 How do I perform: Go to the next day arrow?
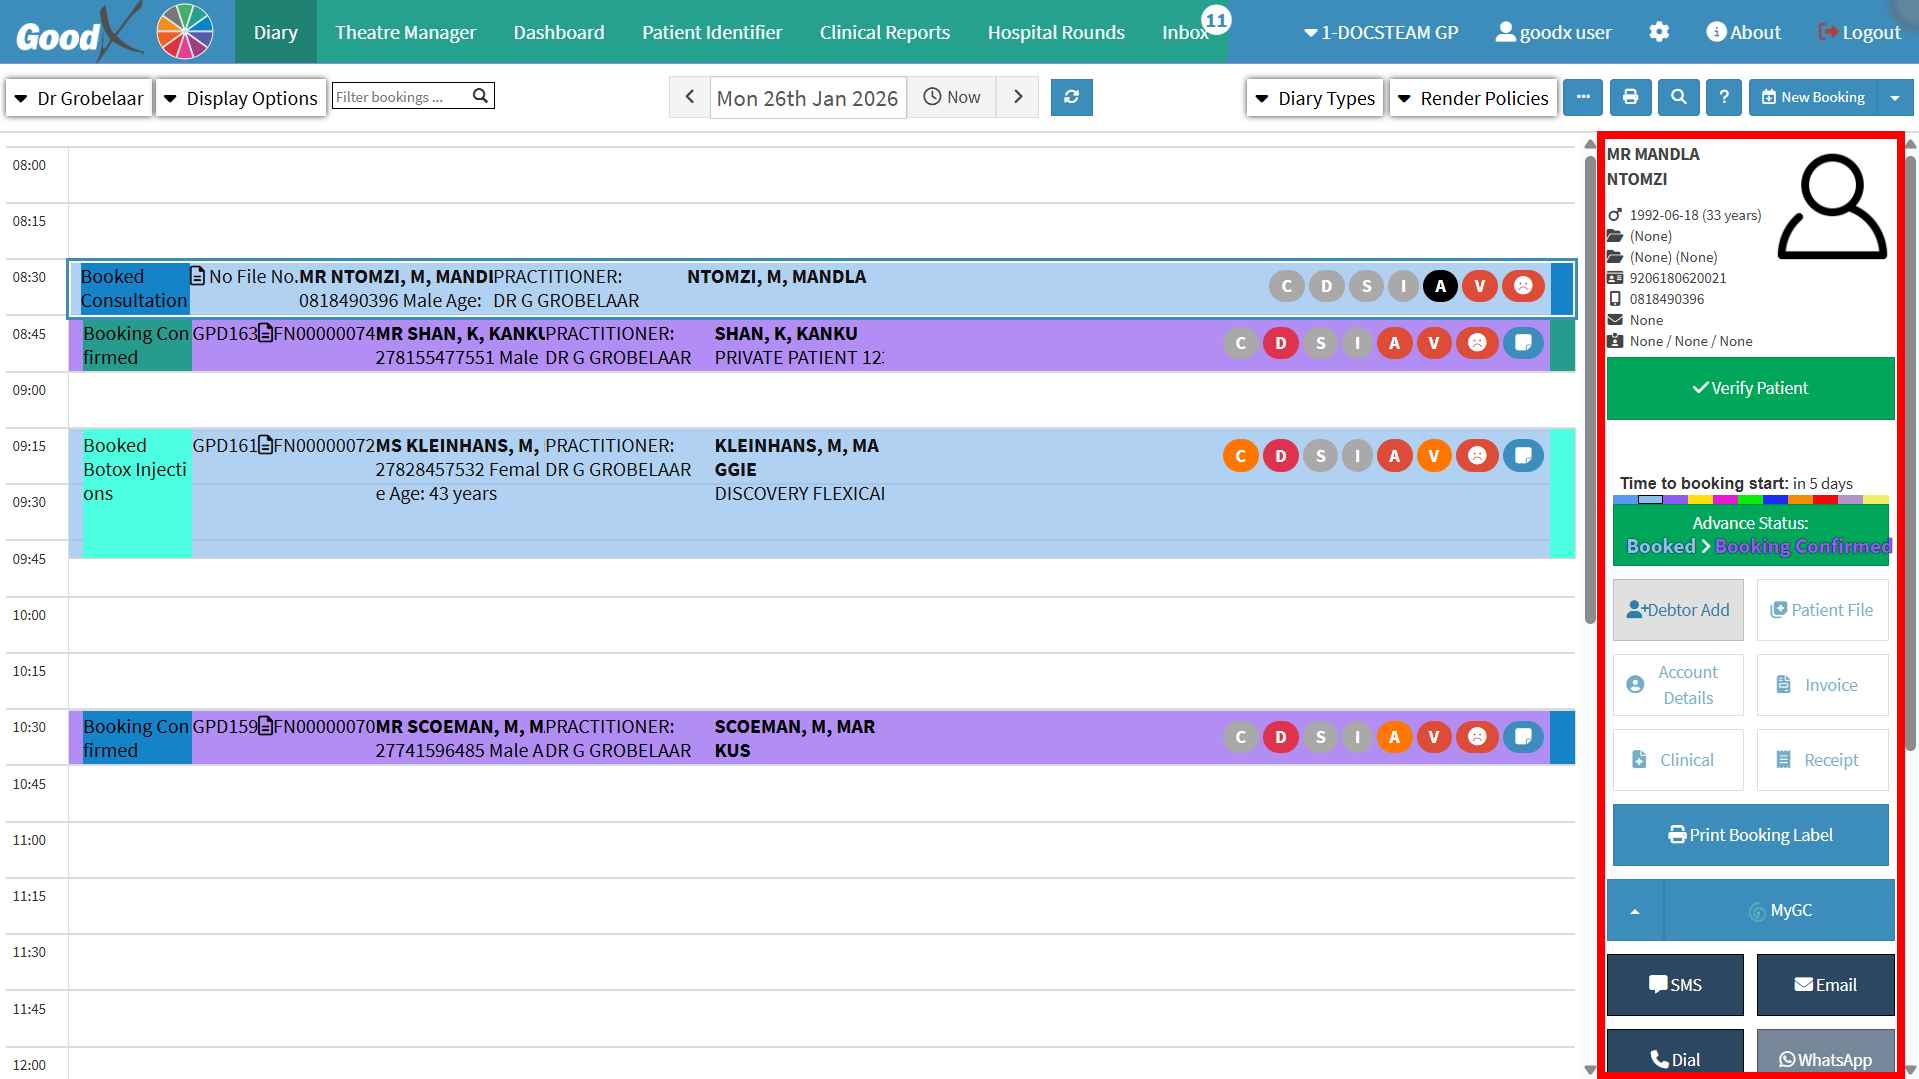point(1018,97)
